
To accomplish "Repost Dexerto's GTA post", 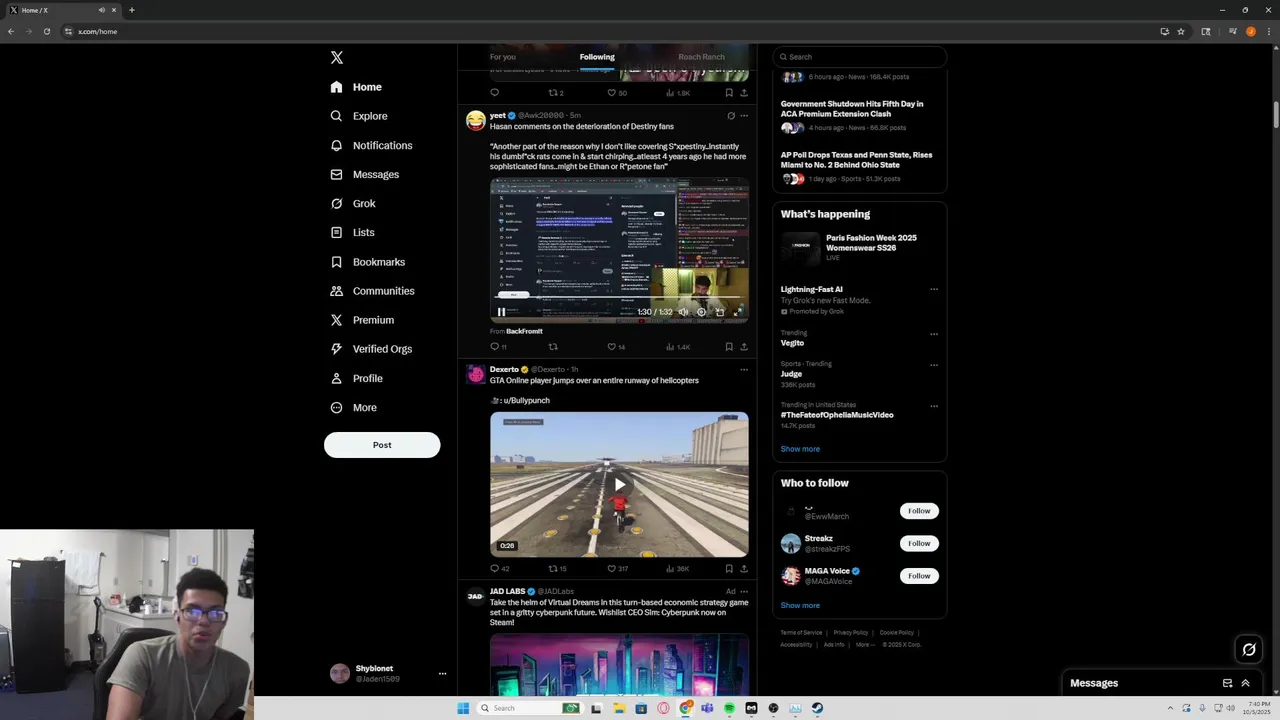I will pos(557,569).
